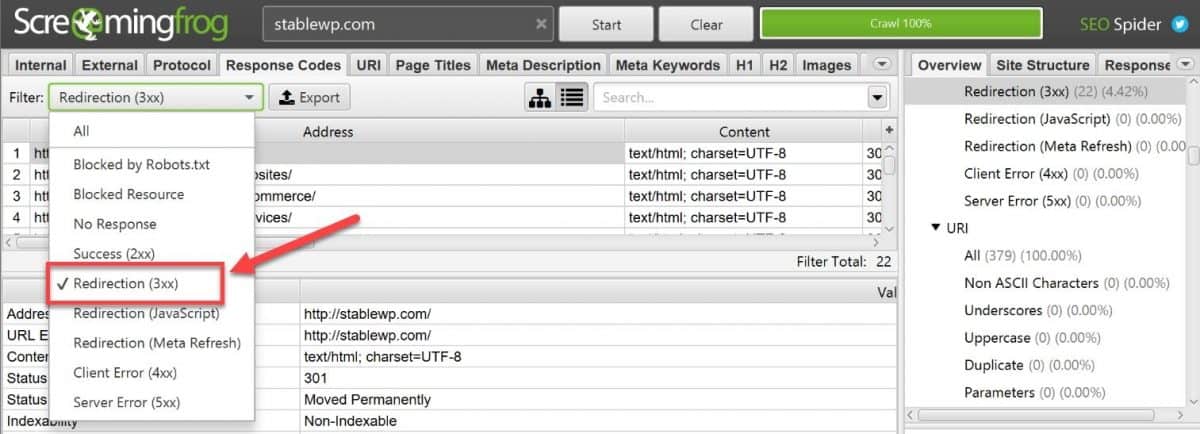Open the Site Structure tab
The width and height of the screenshot is (1200, 434).
point(1043,65)
